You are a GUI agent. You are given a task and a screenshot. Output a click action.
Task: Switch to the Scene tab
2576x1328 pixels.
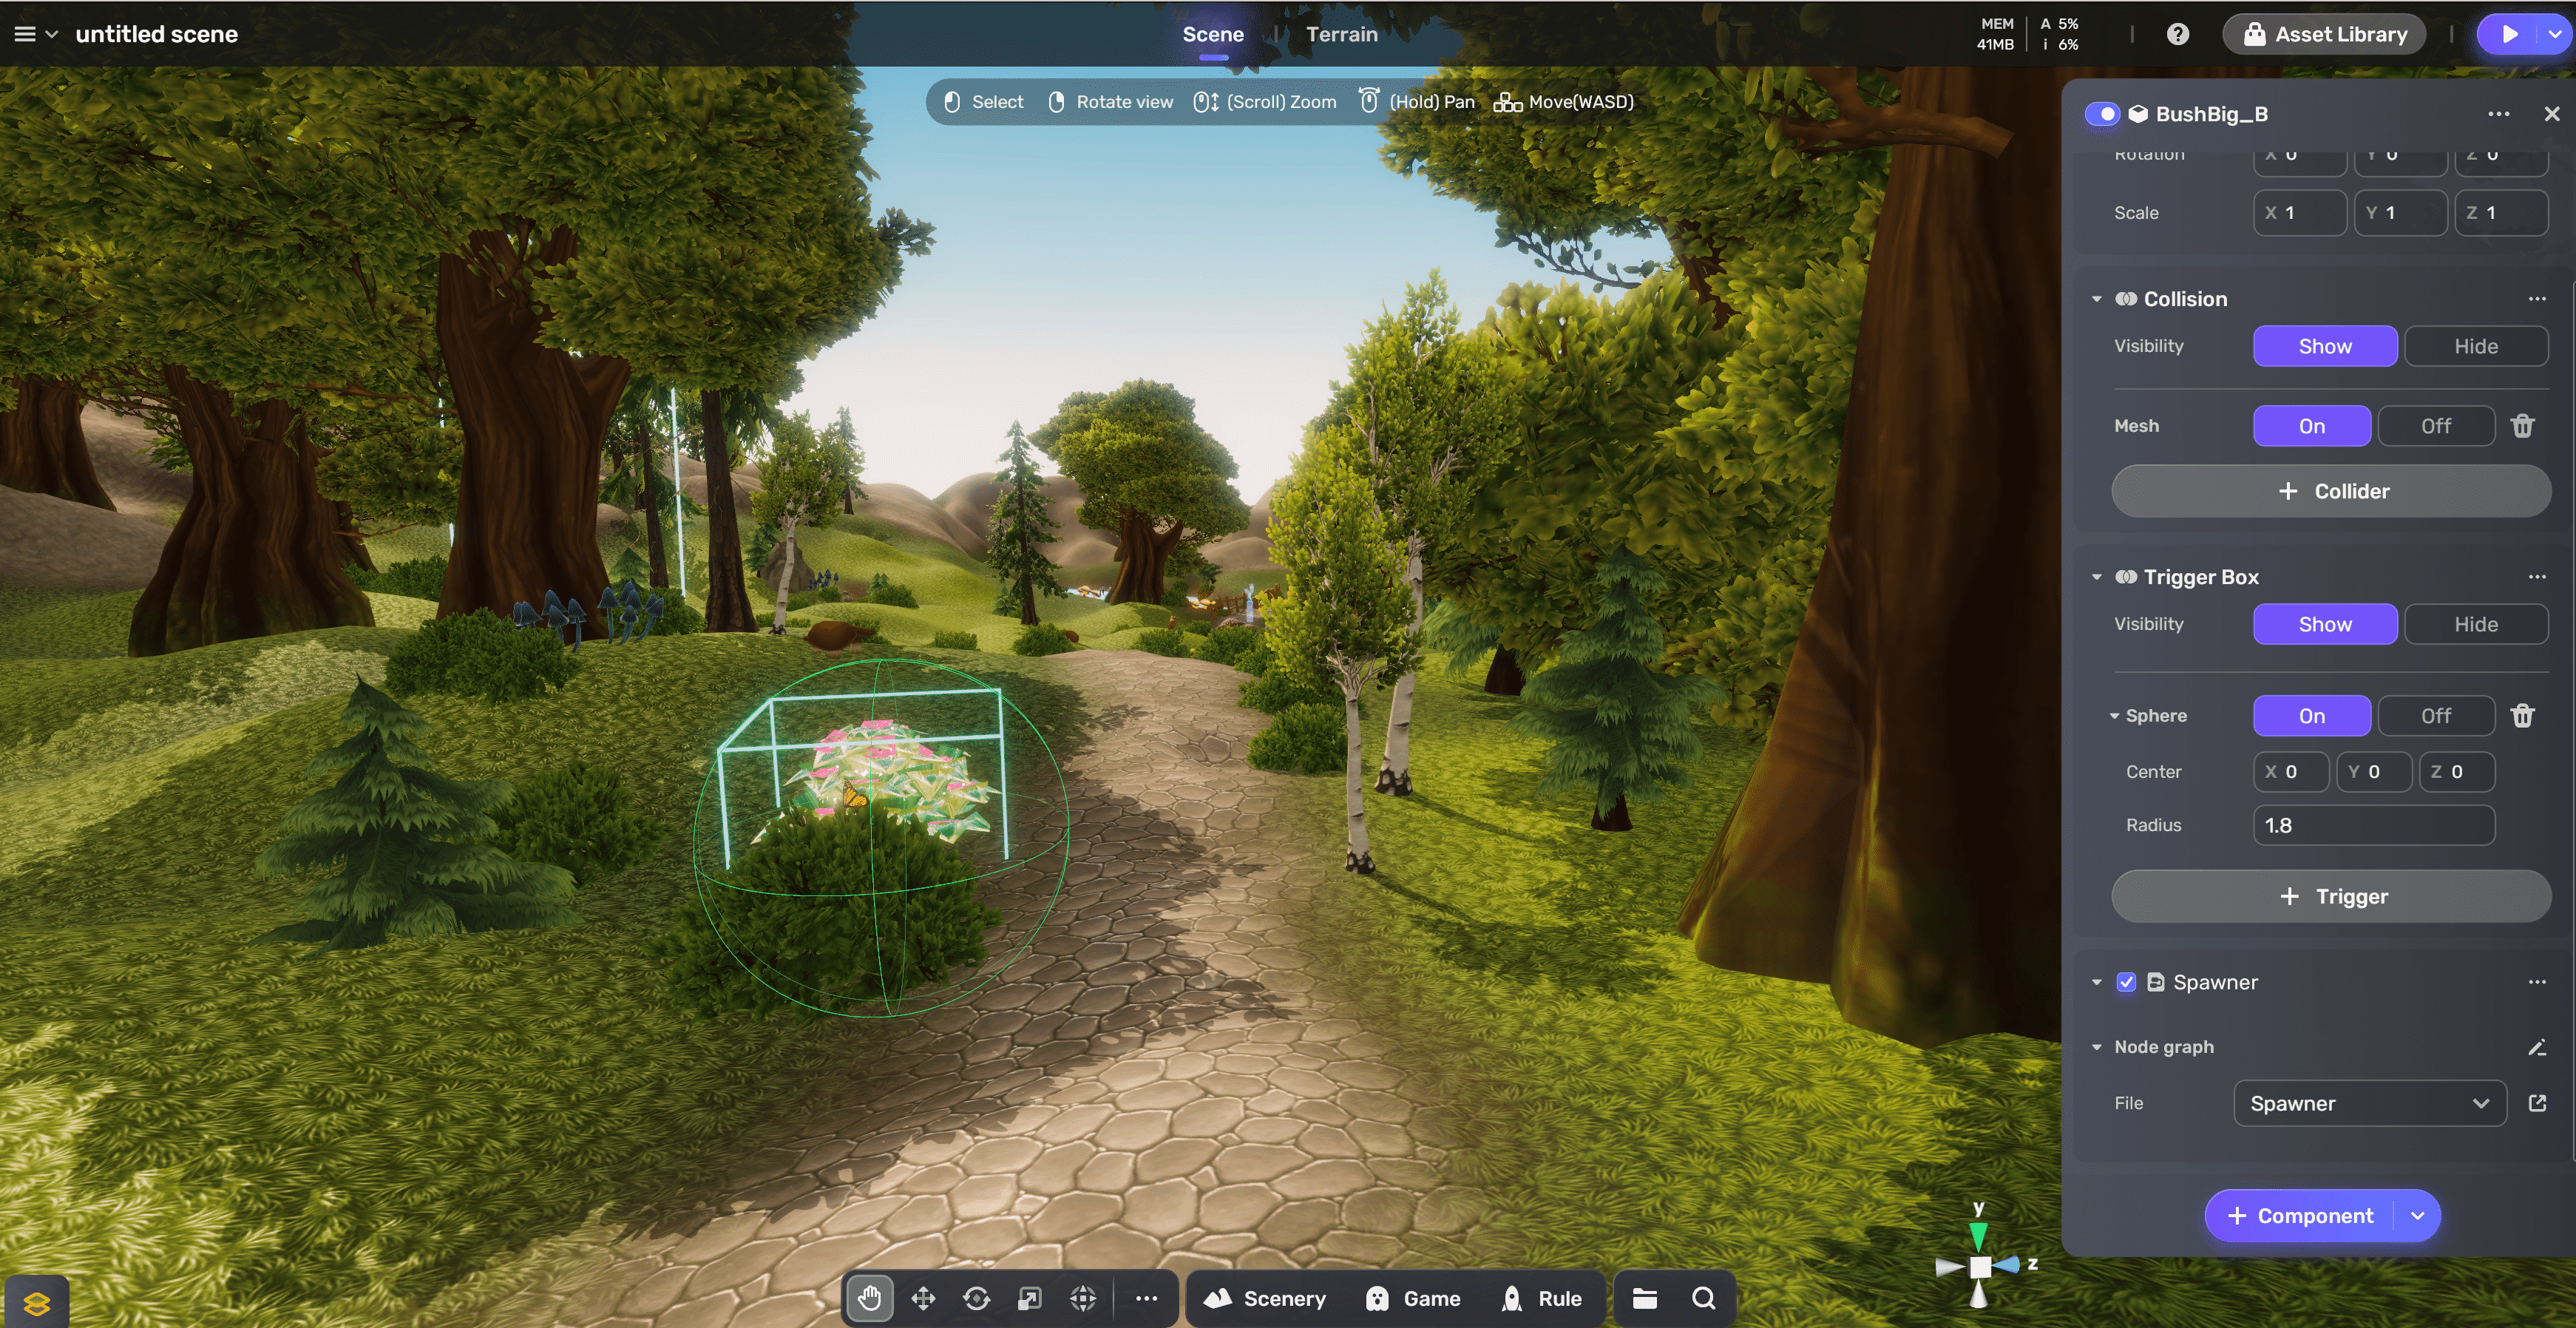coord(1212,34)
